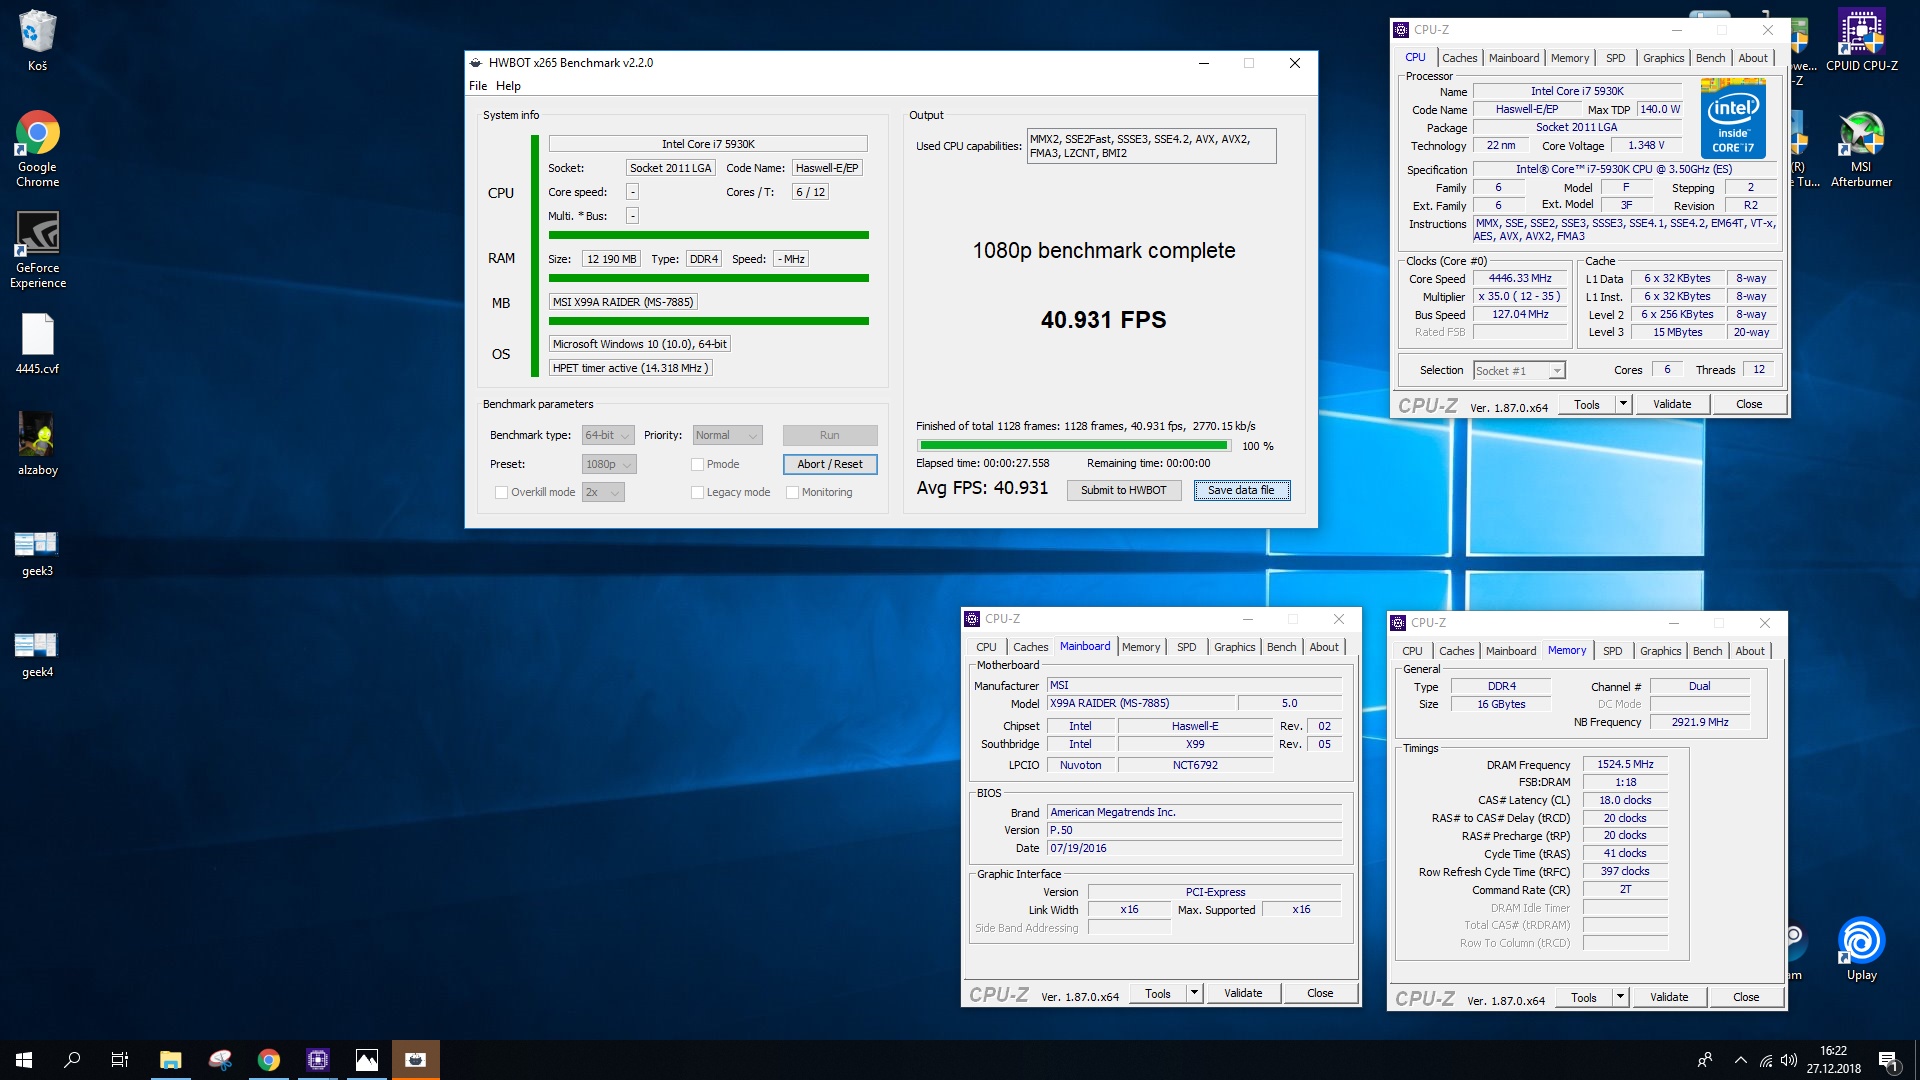This screenshot has width=1920, height=1080.
Task: Switch to HWBOT x265 taskbar icon
Action: (x=416, y=1060)
